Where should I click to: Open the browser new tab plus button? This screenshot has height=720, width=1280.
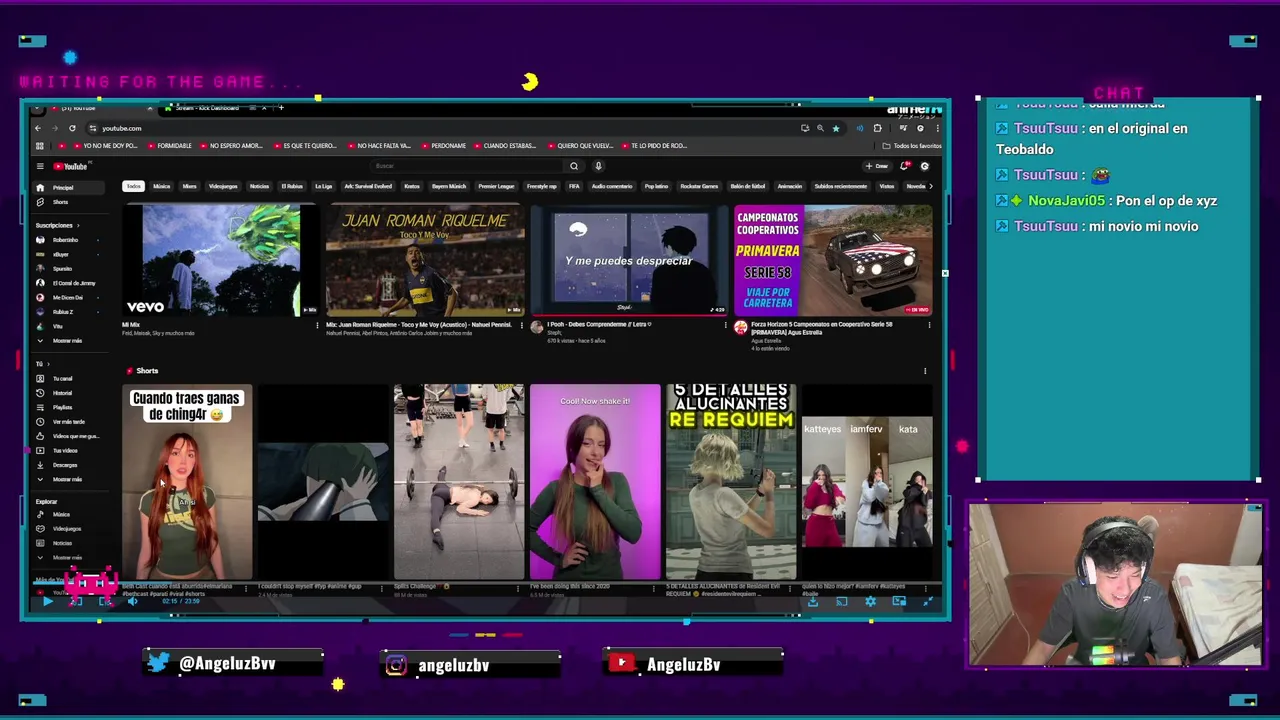[281, 108]
